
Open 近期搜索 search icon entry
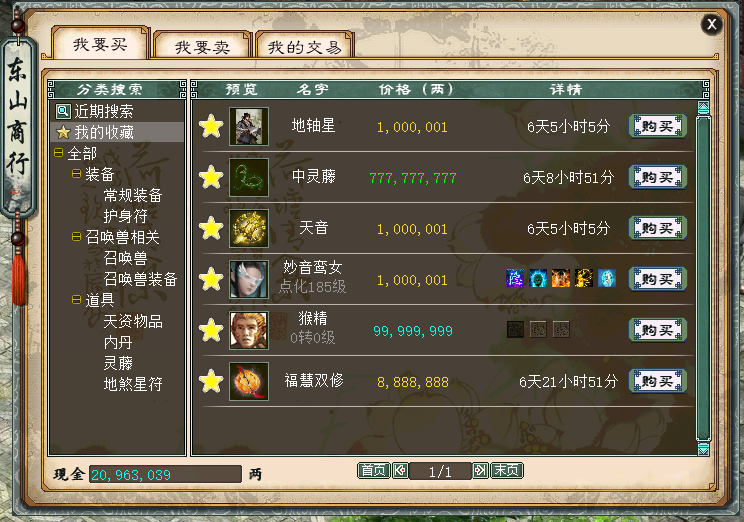63,111
